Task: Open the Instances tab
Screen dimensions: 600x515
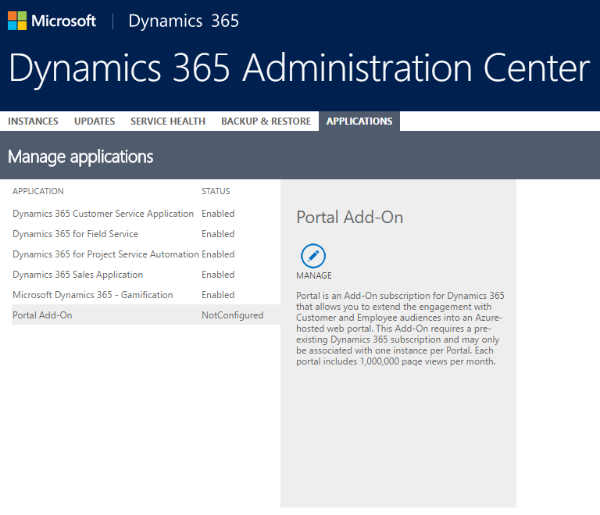Action: pos(33,121)
